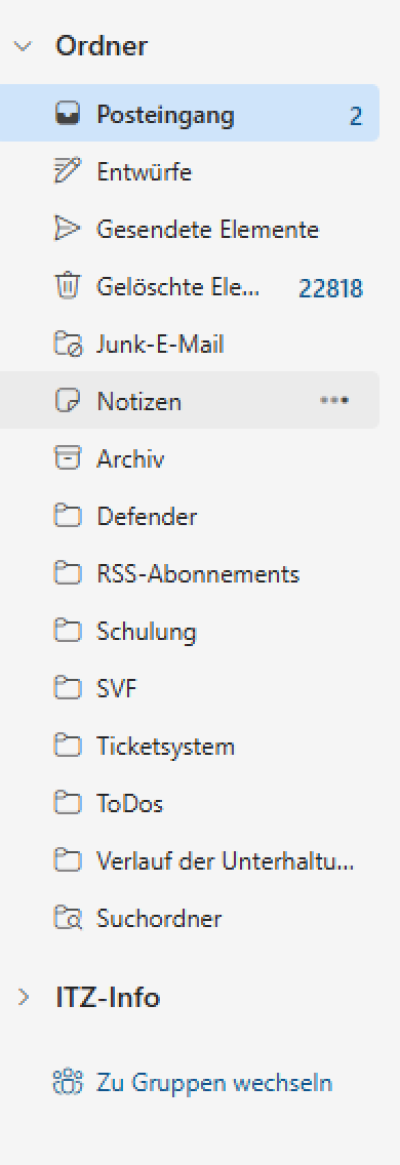This screenshot has width=400, height=1165.
Task: Open the three-dot menu on Notizen
Action: pyautogui.click(x=335, y=400)
